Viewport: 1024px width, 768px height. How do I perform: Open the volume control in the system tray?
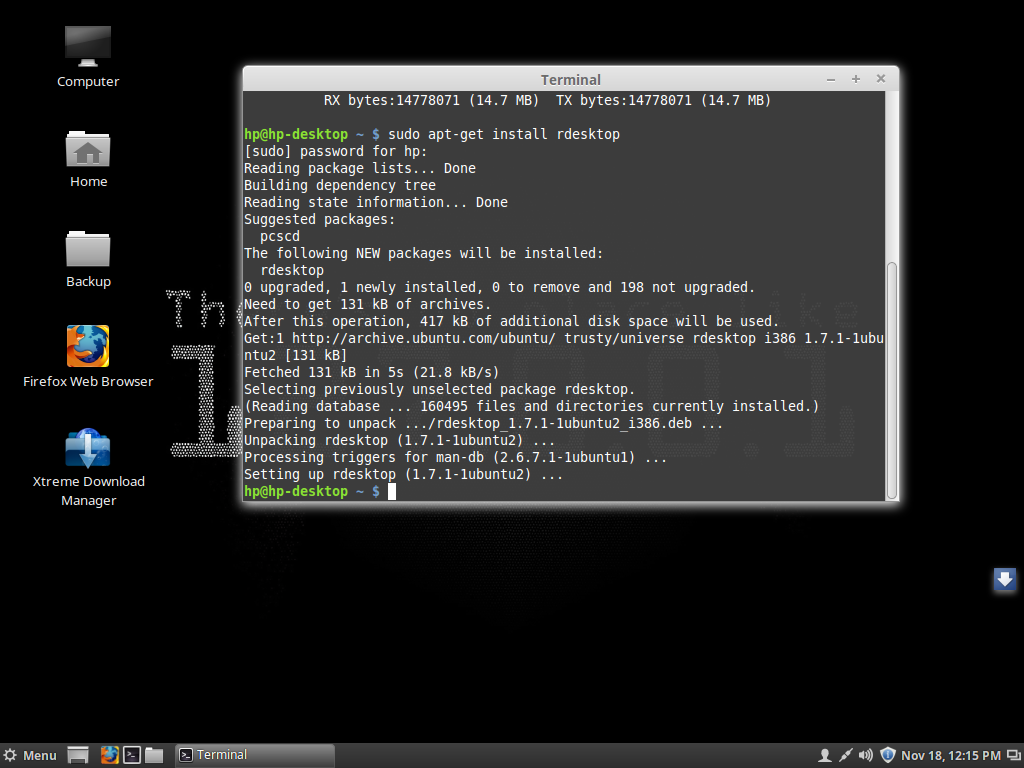[864, 754]
